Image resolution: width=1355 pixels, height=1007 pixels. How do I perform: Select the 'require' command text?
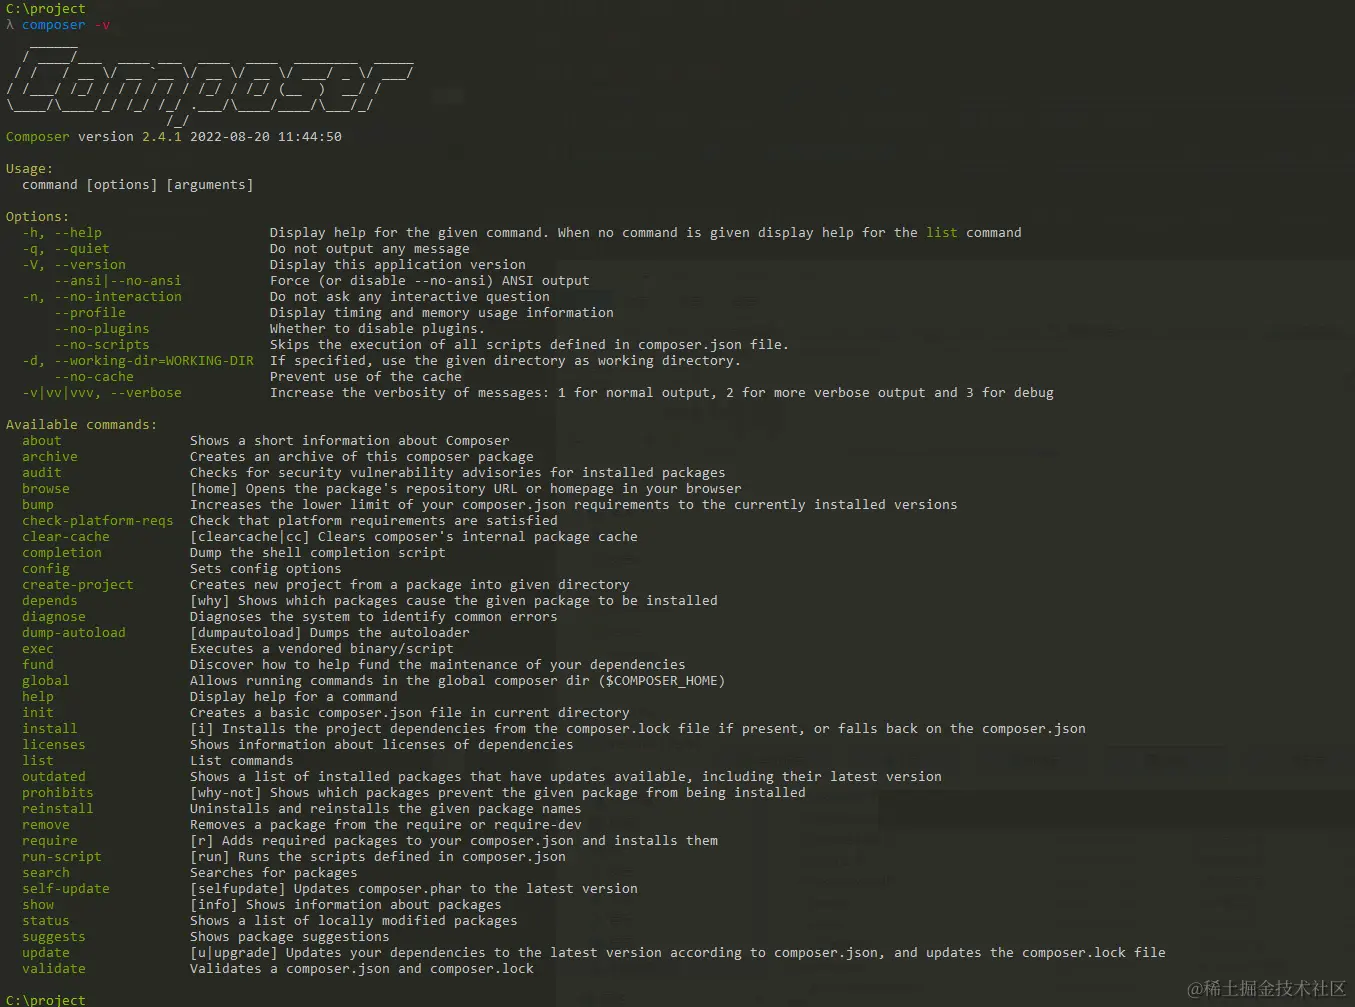(x=50, y=841)
